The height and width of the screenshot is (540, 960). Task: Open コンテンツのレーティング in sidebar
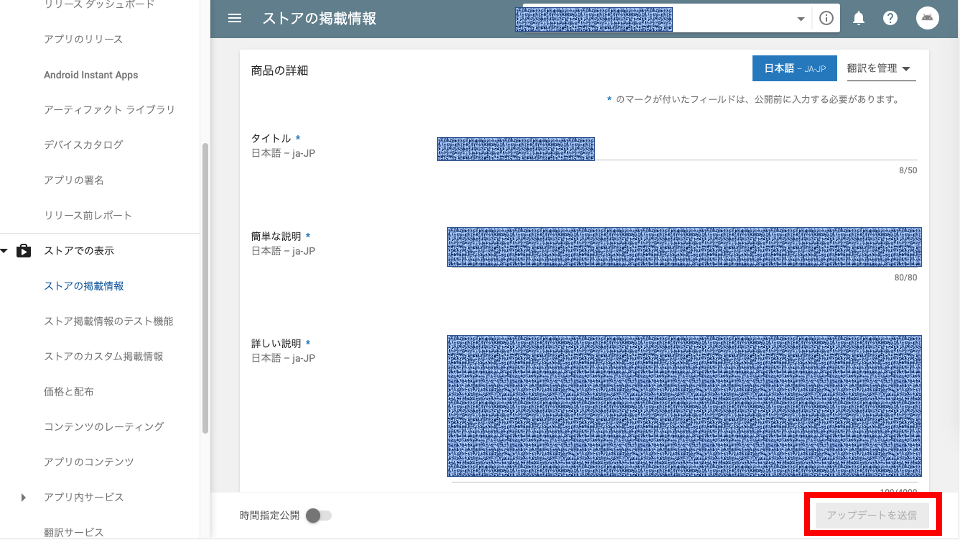pyautogui.click(x=103, y=427)
